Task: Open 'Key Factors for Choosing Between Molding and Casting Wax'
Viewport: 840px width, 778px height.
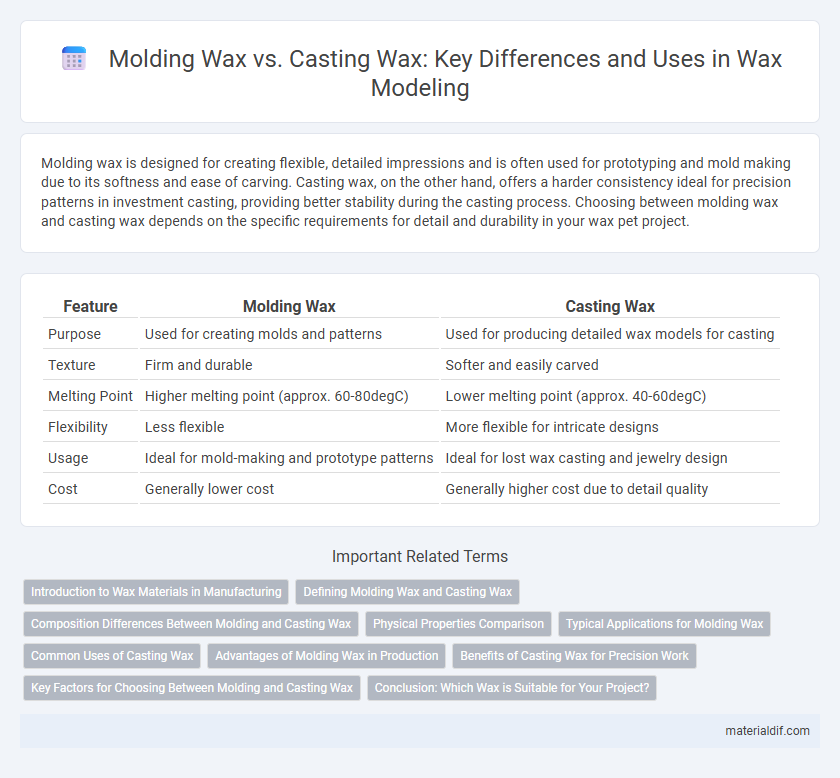Action: coord(192,688)
